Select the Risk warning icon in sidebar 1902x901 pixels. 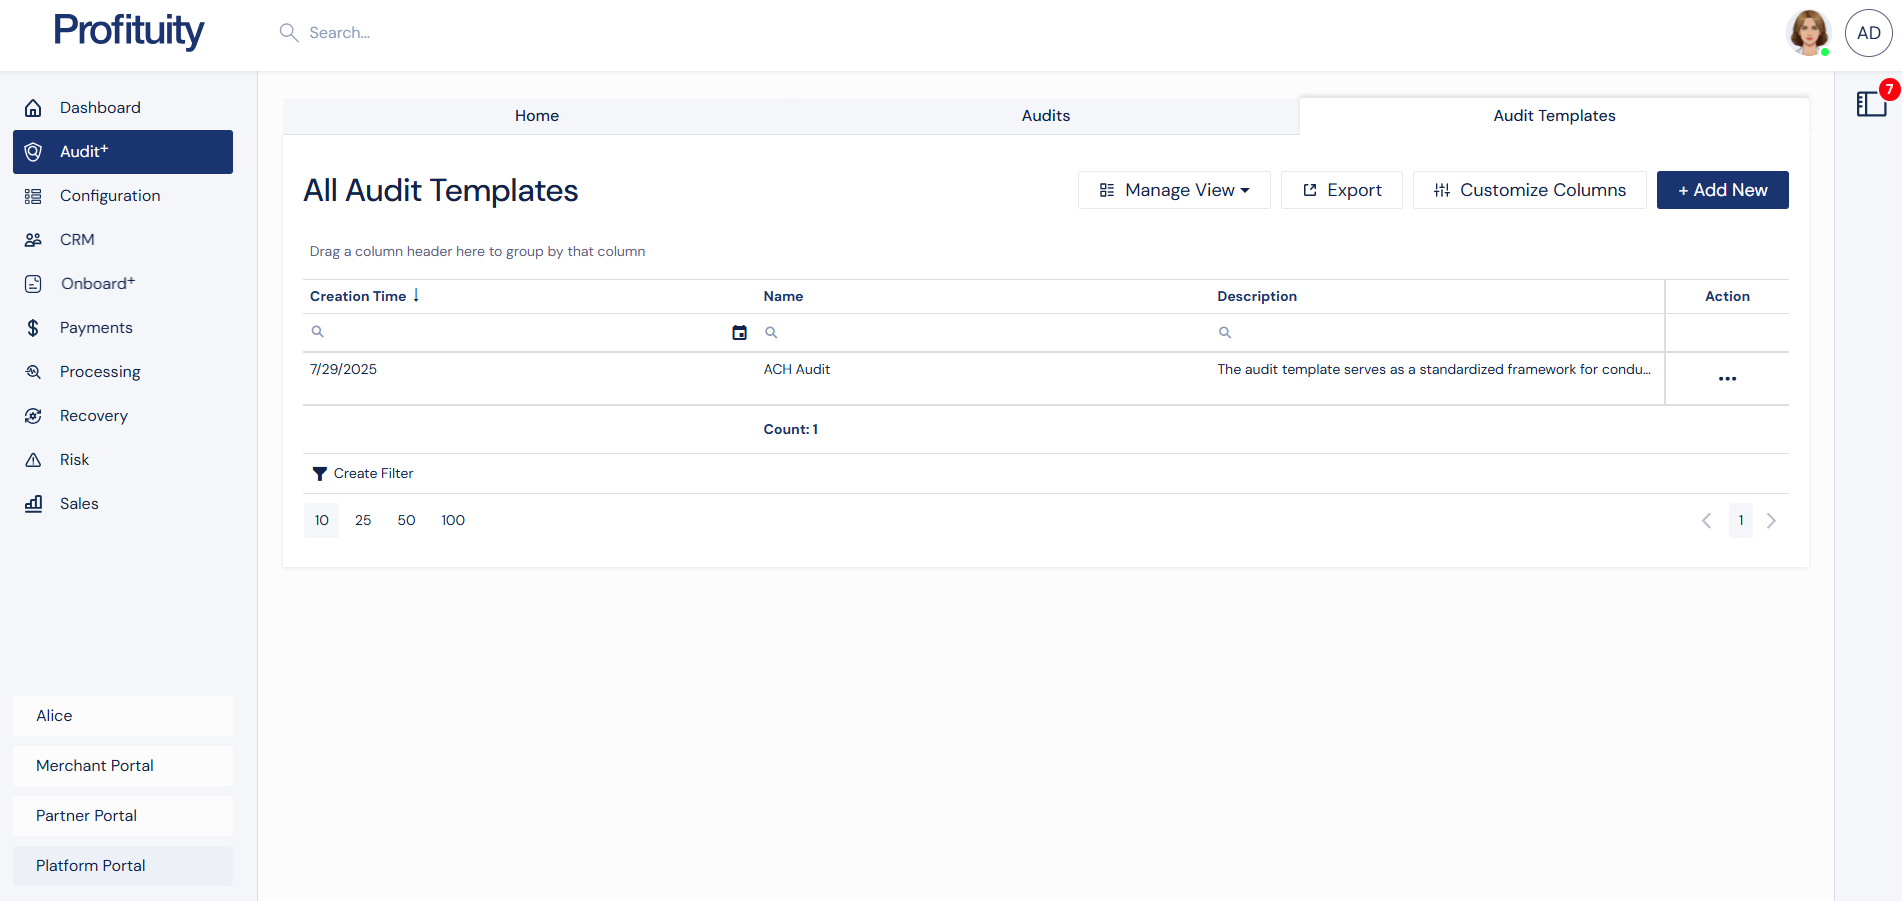(x=33, y=459)
